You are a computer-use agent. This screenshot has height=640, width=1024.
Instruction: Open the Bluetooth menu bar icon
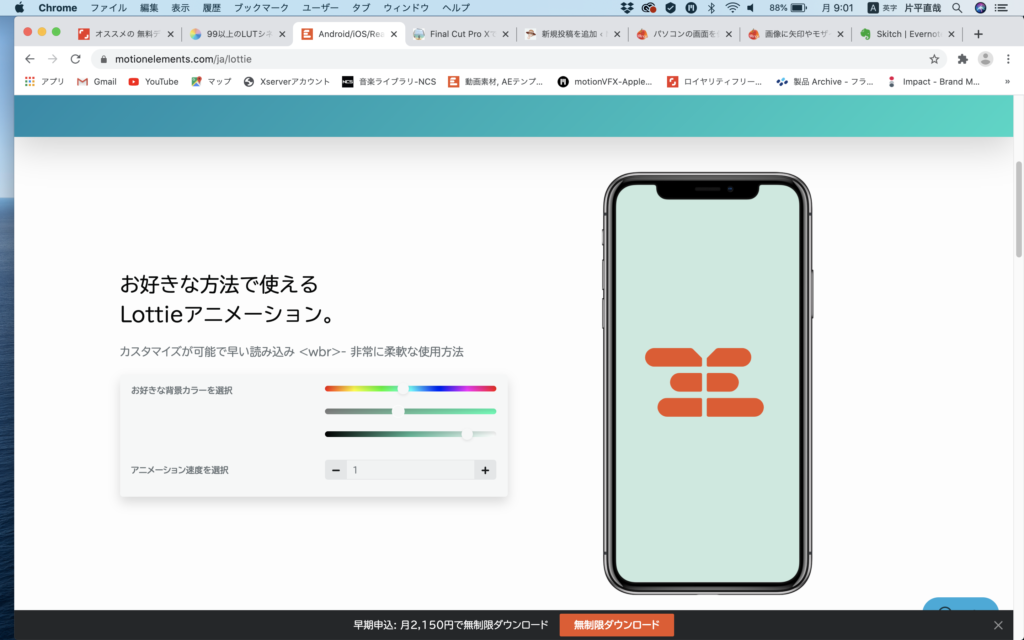click(711, 8)
